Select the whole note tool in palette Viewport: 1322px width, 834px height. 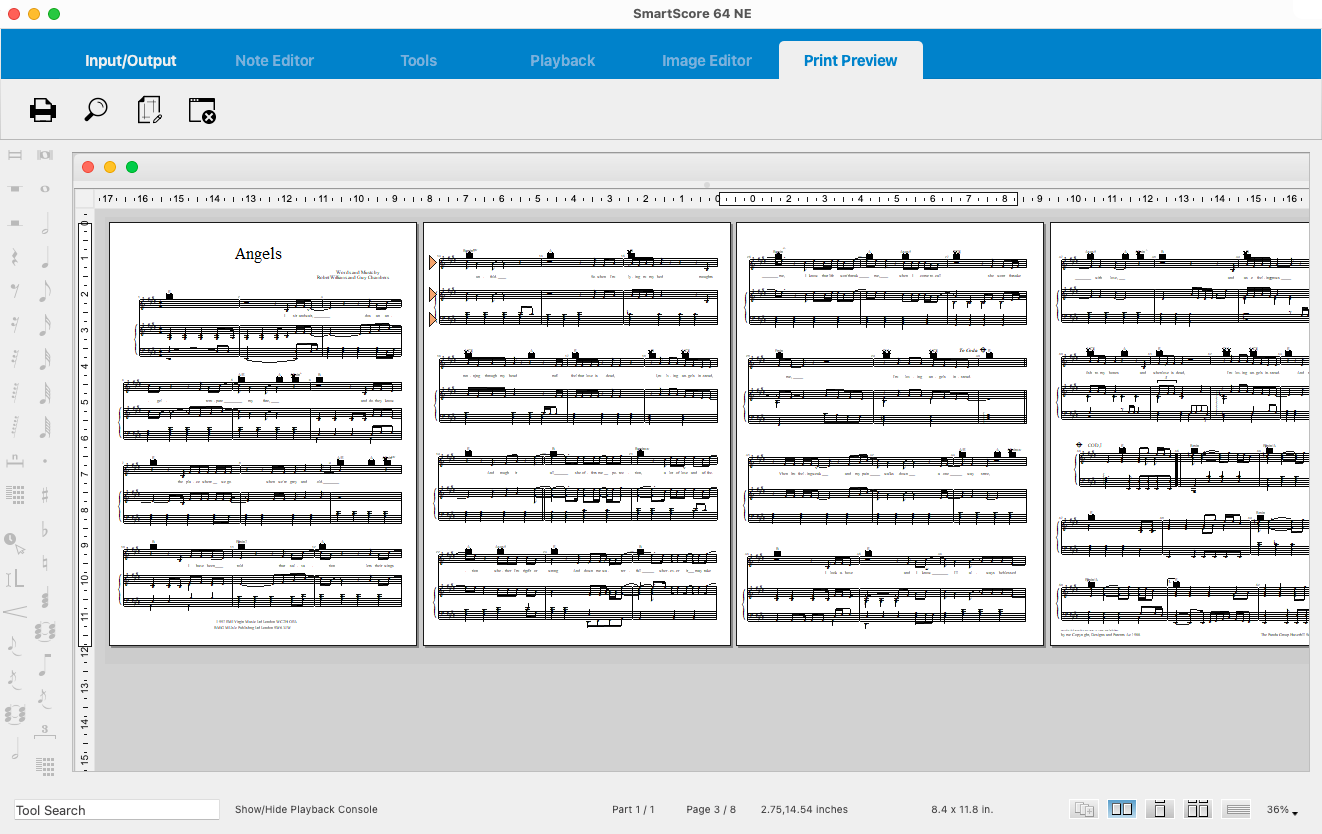point(45,188)
